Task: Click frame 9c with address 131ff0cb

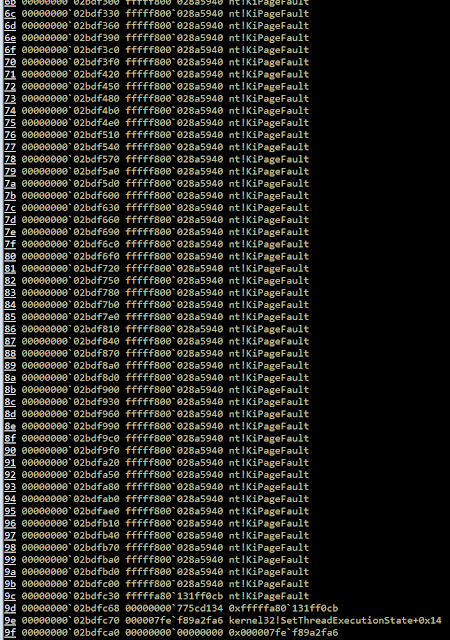Action: 10,596
